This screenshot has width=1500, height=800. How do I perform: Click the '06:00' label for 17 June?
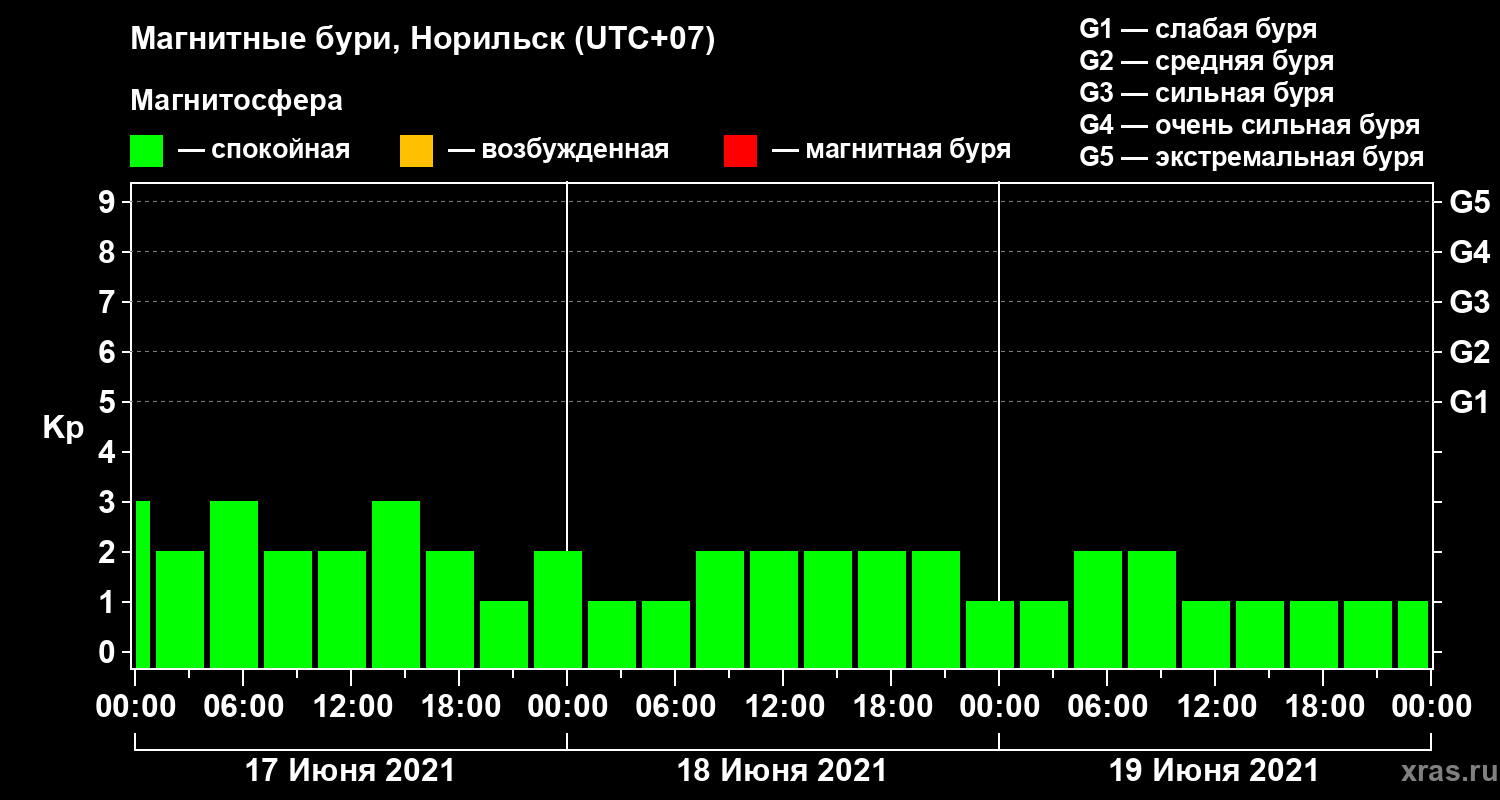coord(243,706)
